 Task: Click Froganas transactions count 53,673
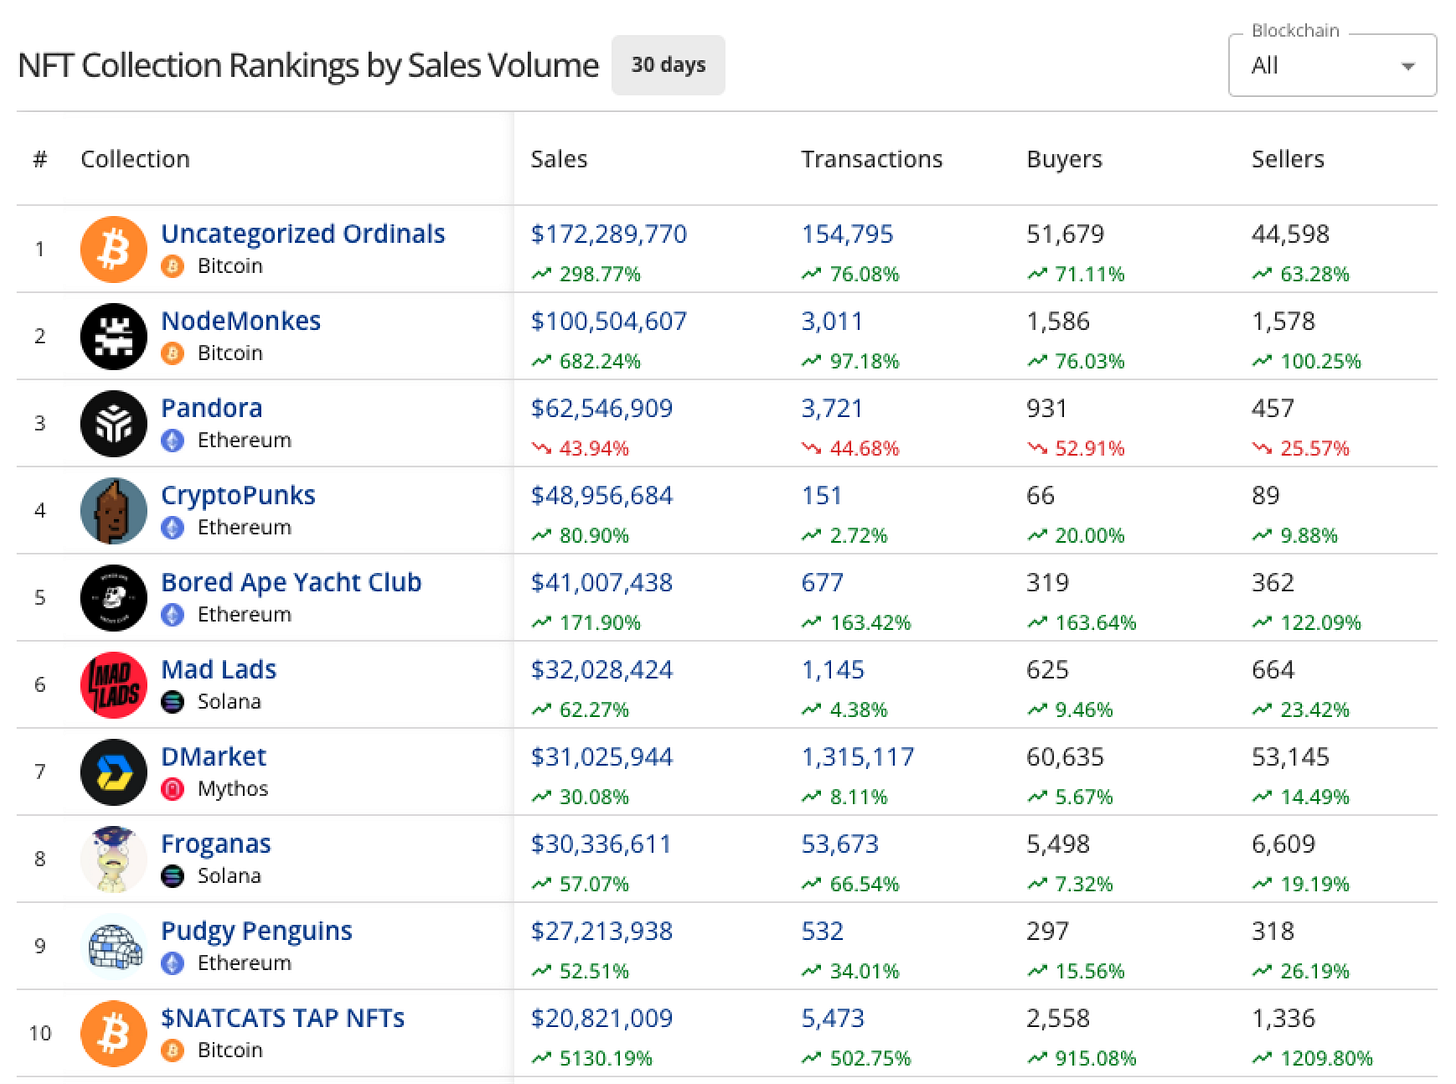tap(840, 844)
